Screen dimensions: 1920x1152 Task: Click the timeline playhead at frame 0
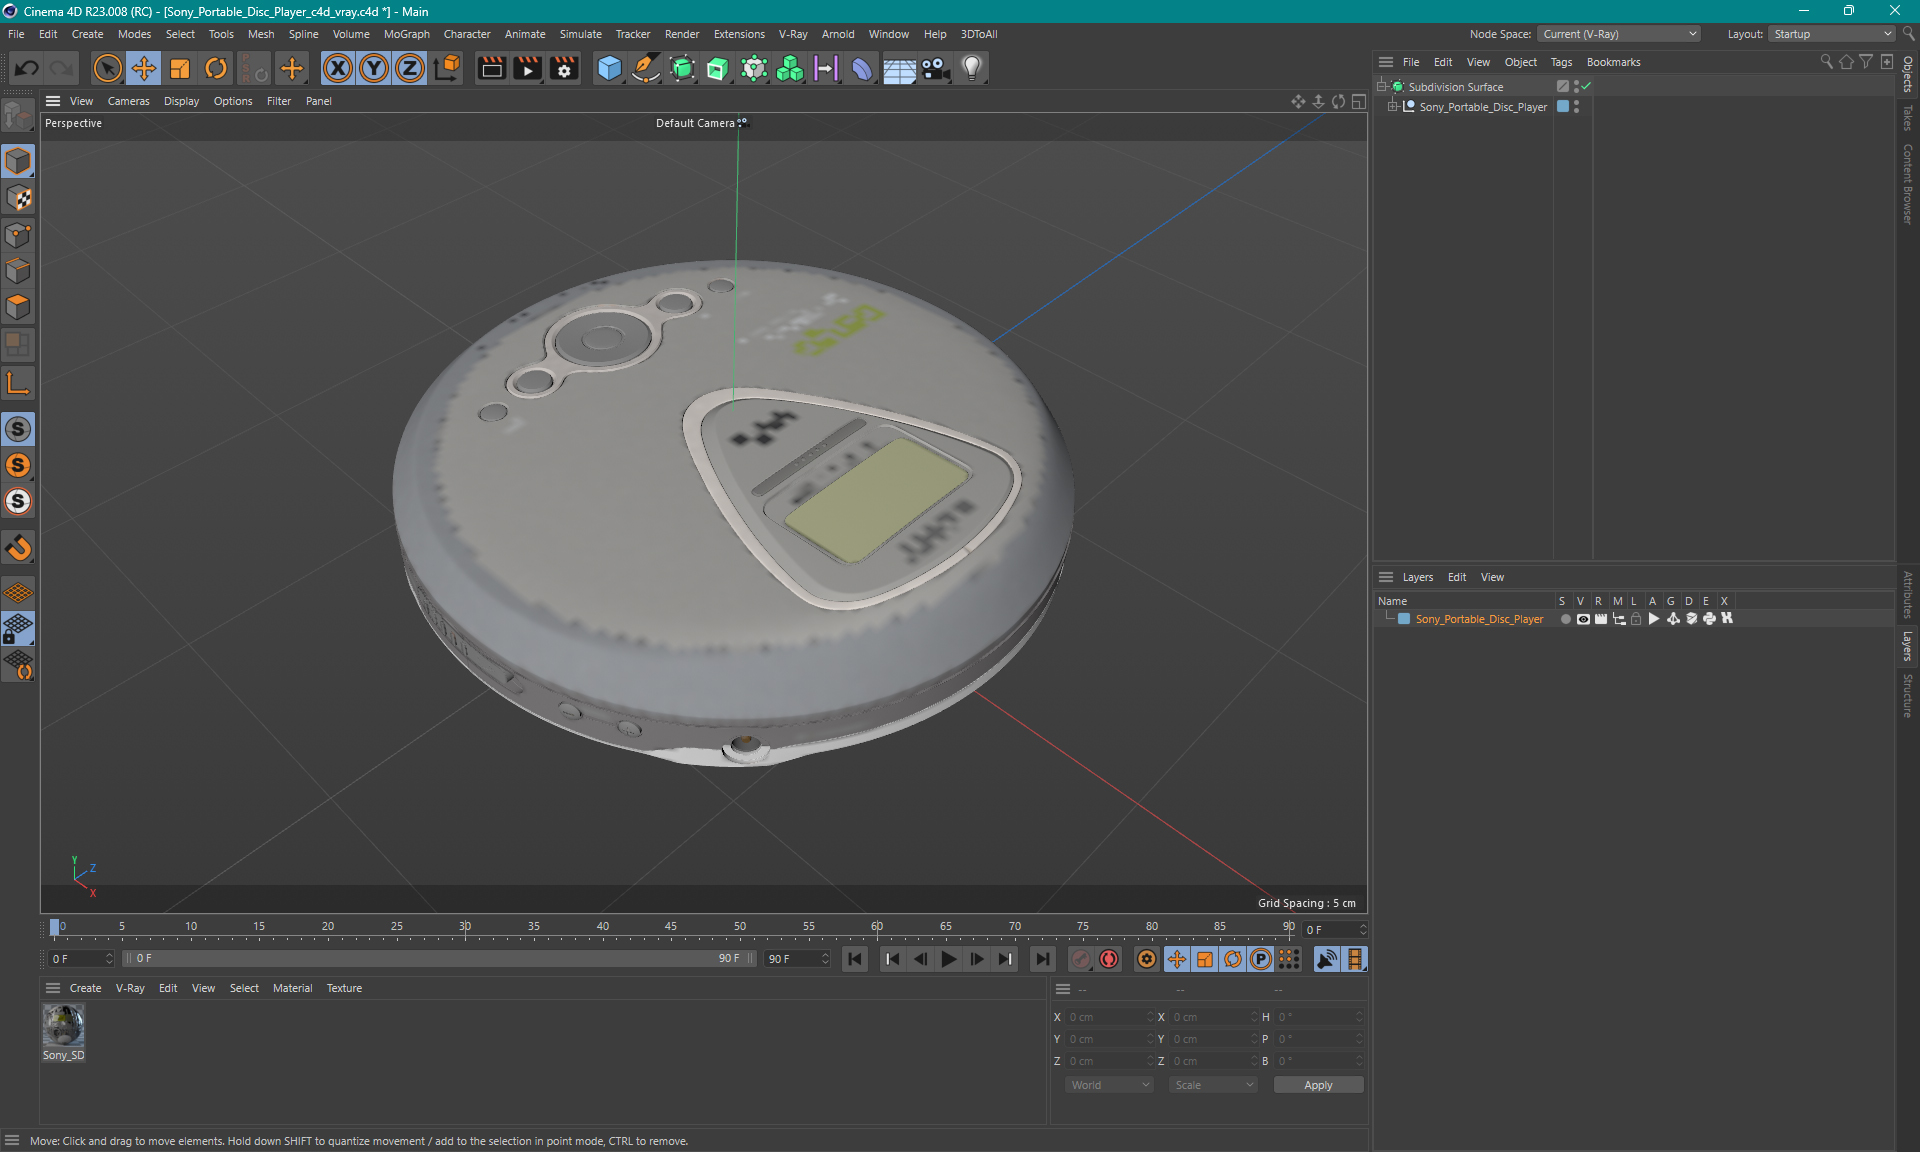(55, 927)
